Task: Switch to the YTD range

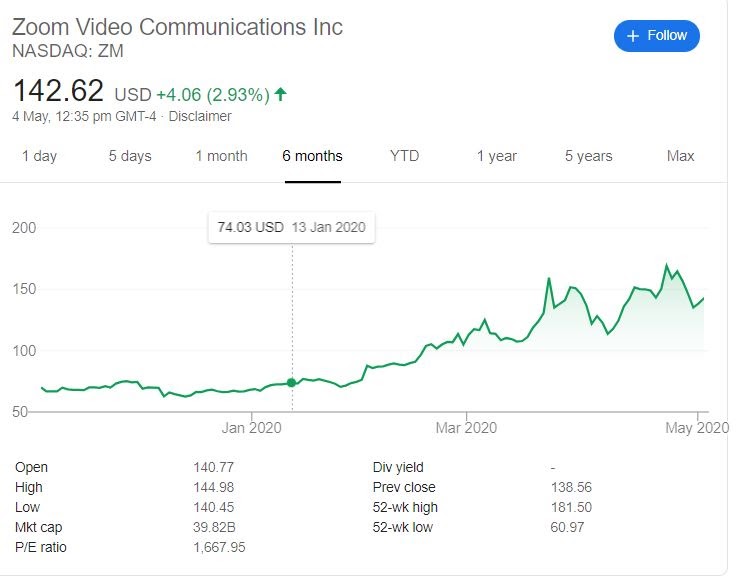Action: coord(404,156)
